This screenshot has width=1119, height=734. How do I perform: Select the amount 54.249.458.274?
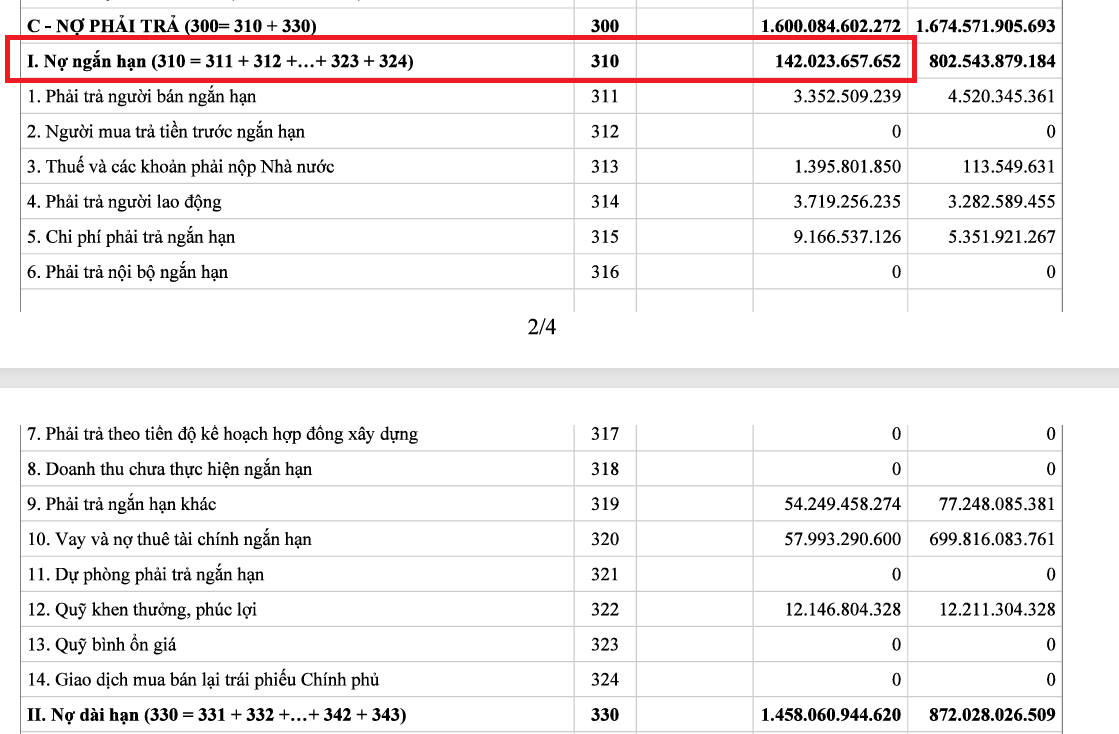pyautogui.click(x=842, y=504)
